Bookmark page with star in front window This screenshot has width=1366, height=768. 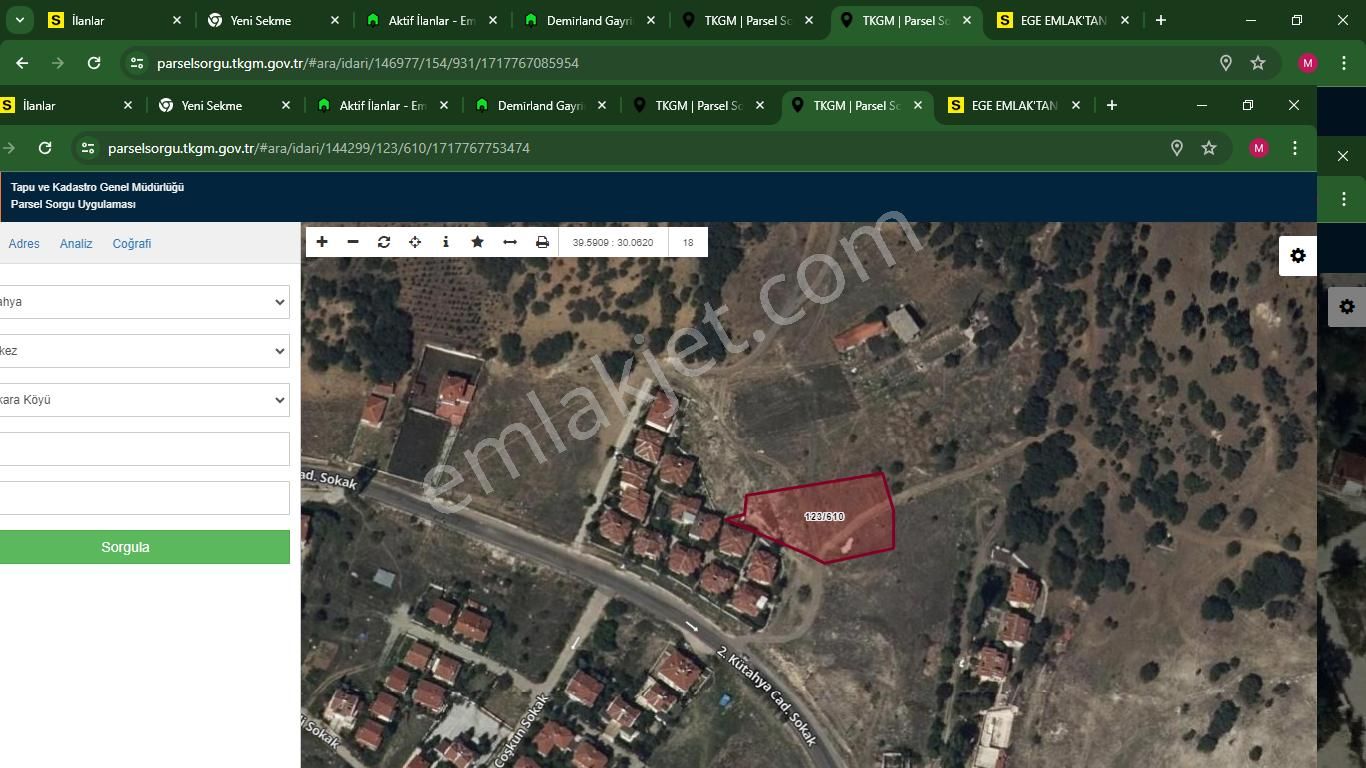pos(1209,148)
